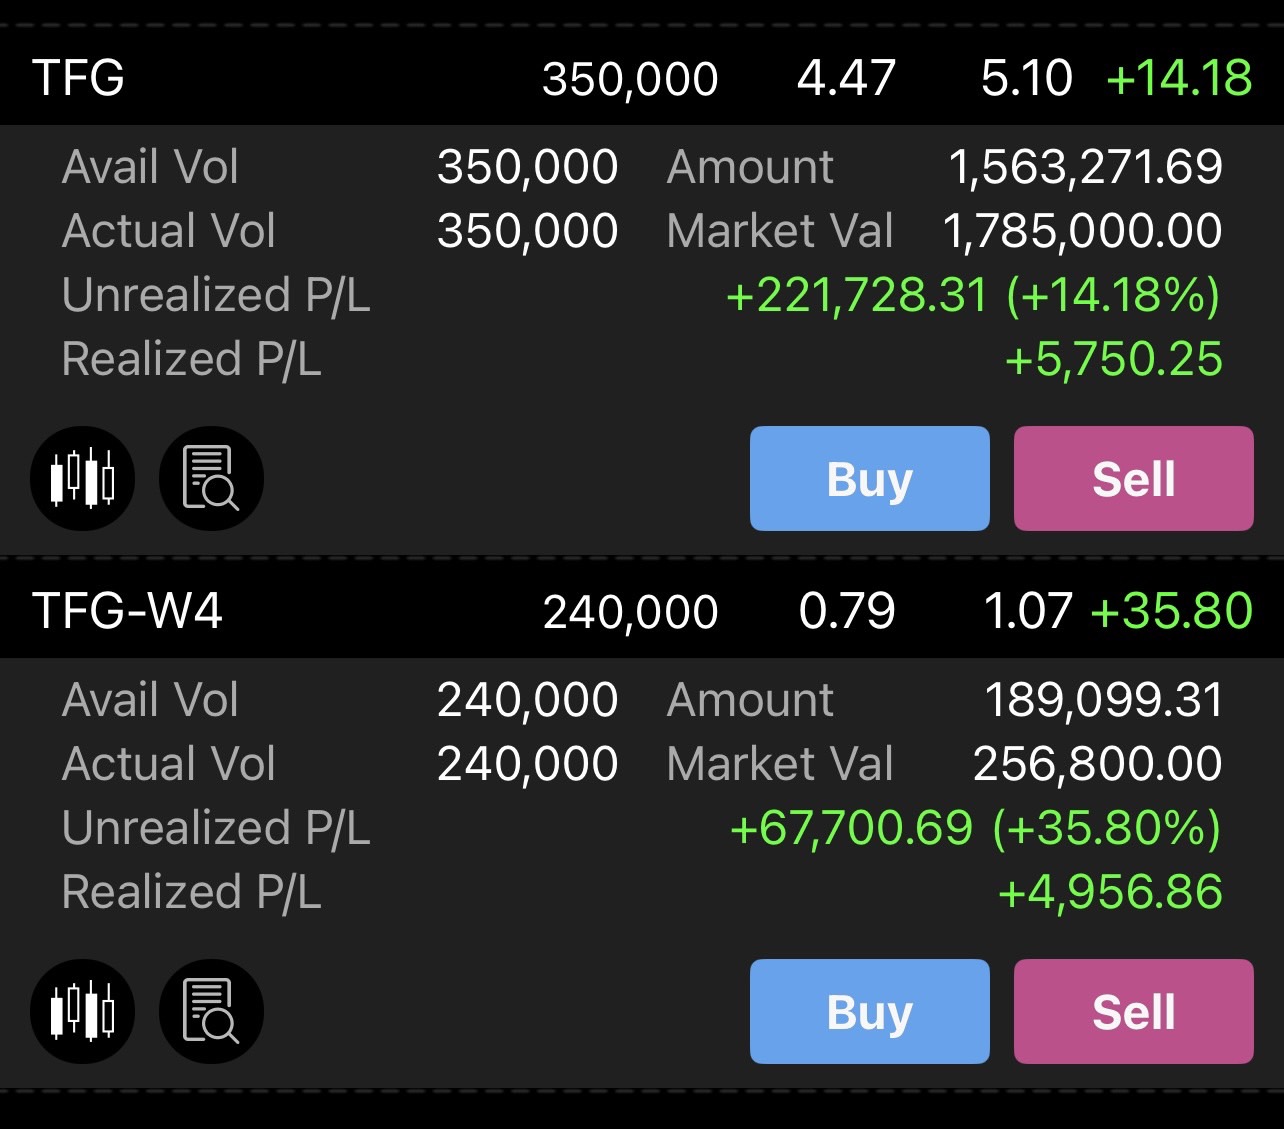Select TFG-W4 unrealized P/L value +67,700.69
The height and width of the screenshot is (1129, 1284).
[851, 829]
